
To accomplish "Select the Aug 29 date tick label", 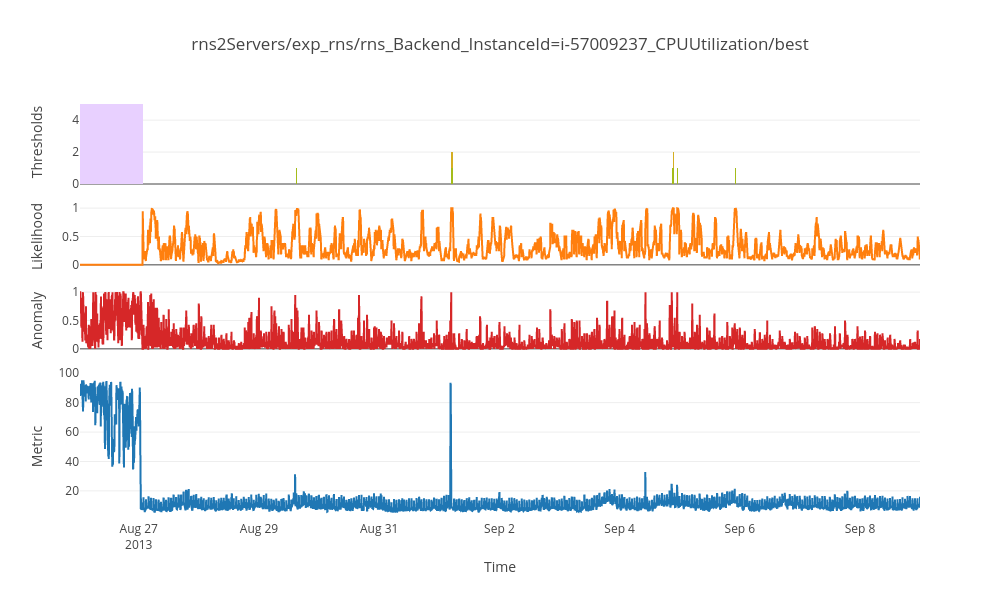I will click(x=259, y=529).
